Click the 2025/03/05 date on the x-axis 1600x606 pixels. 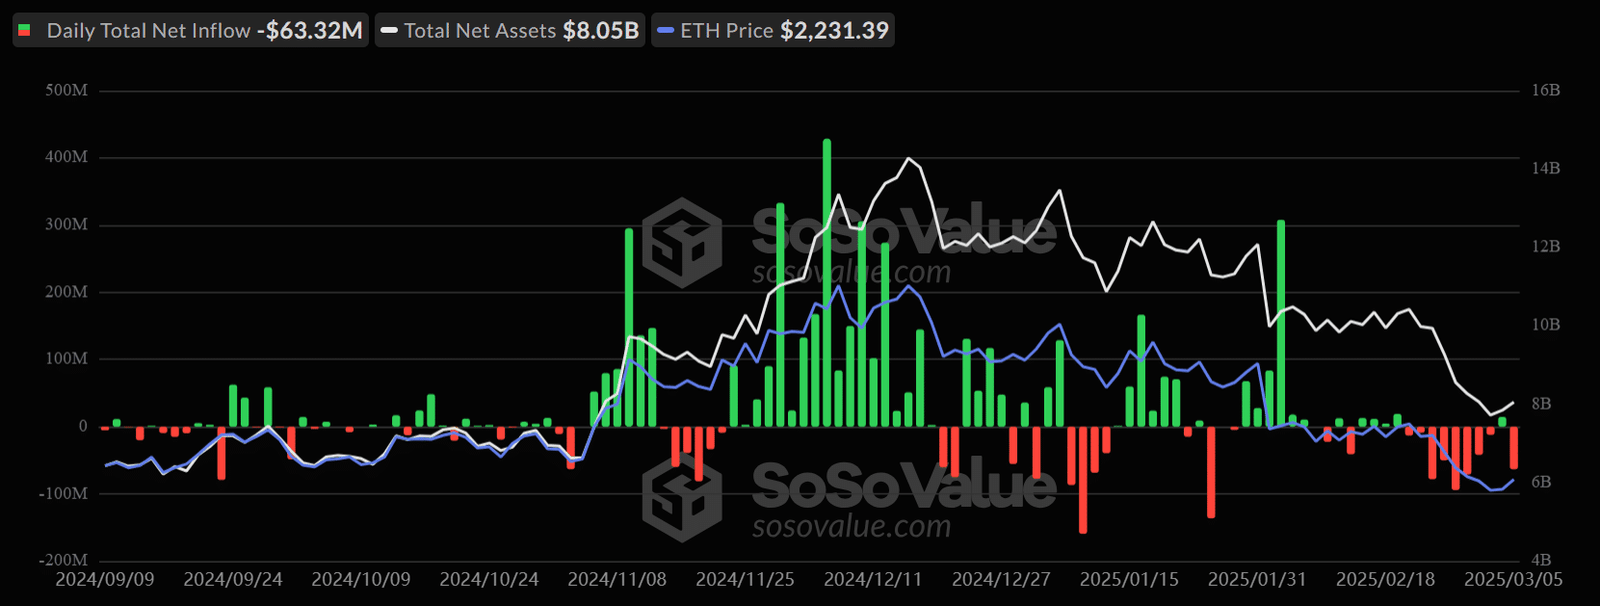1513,580
